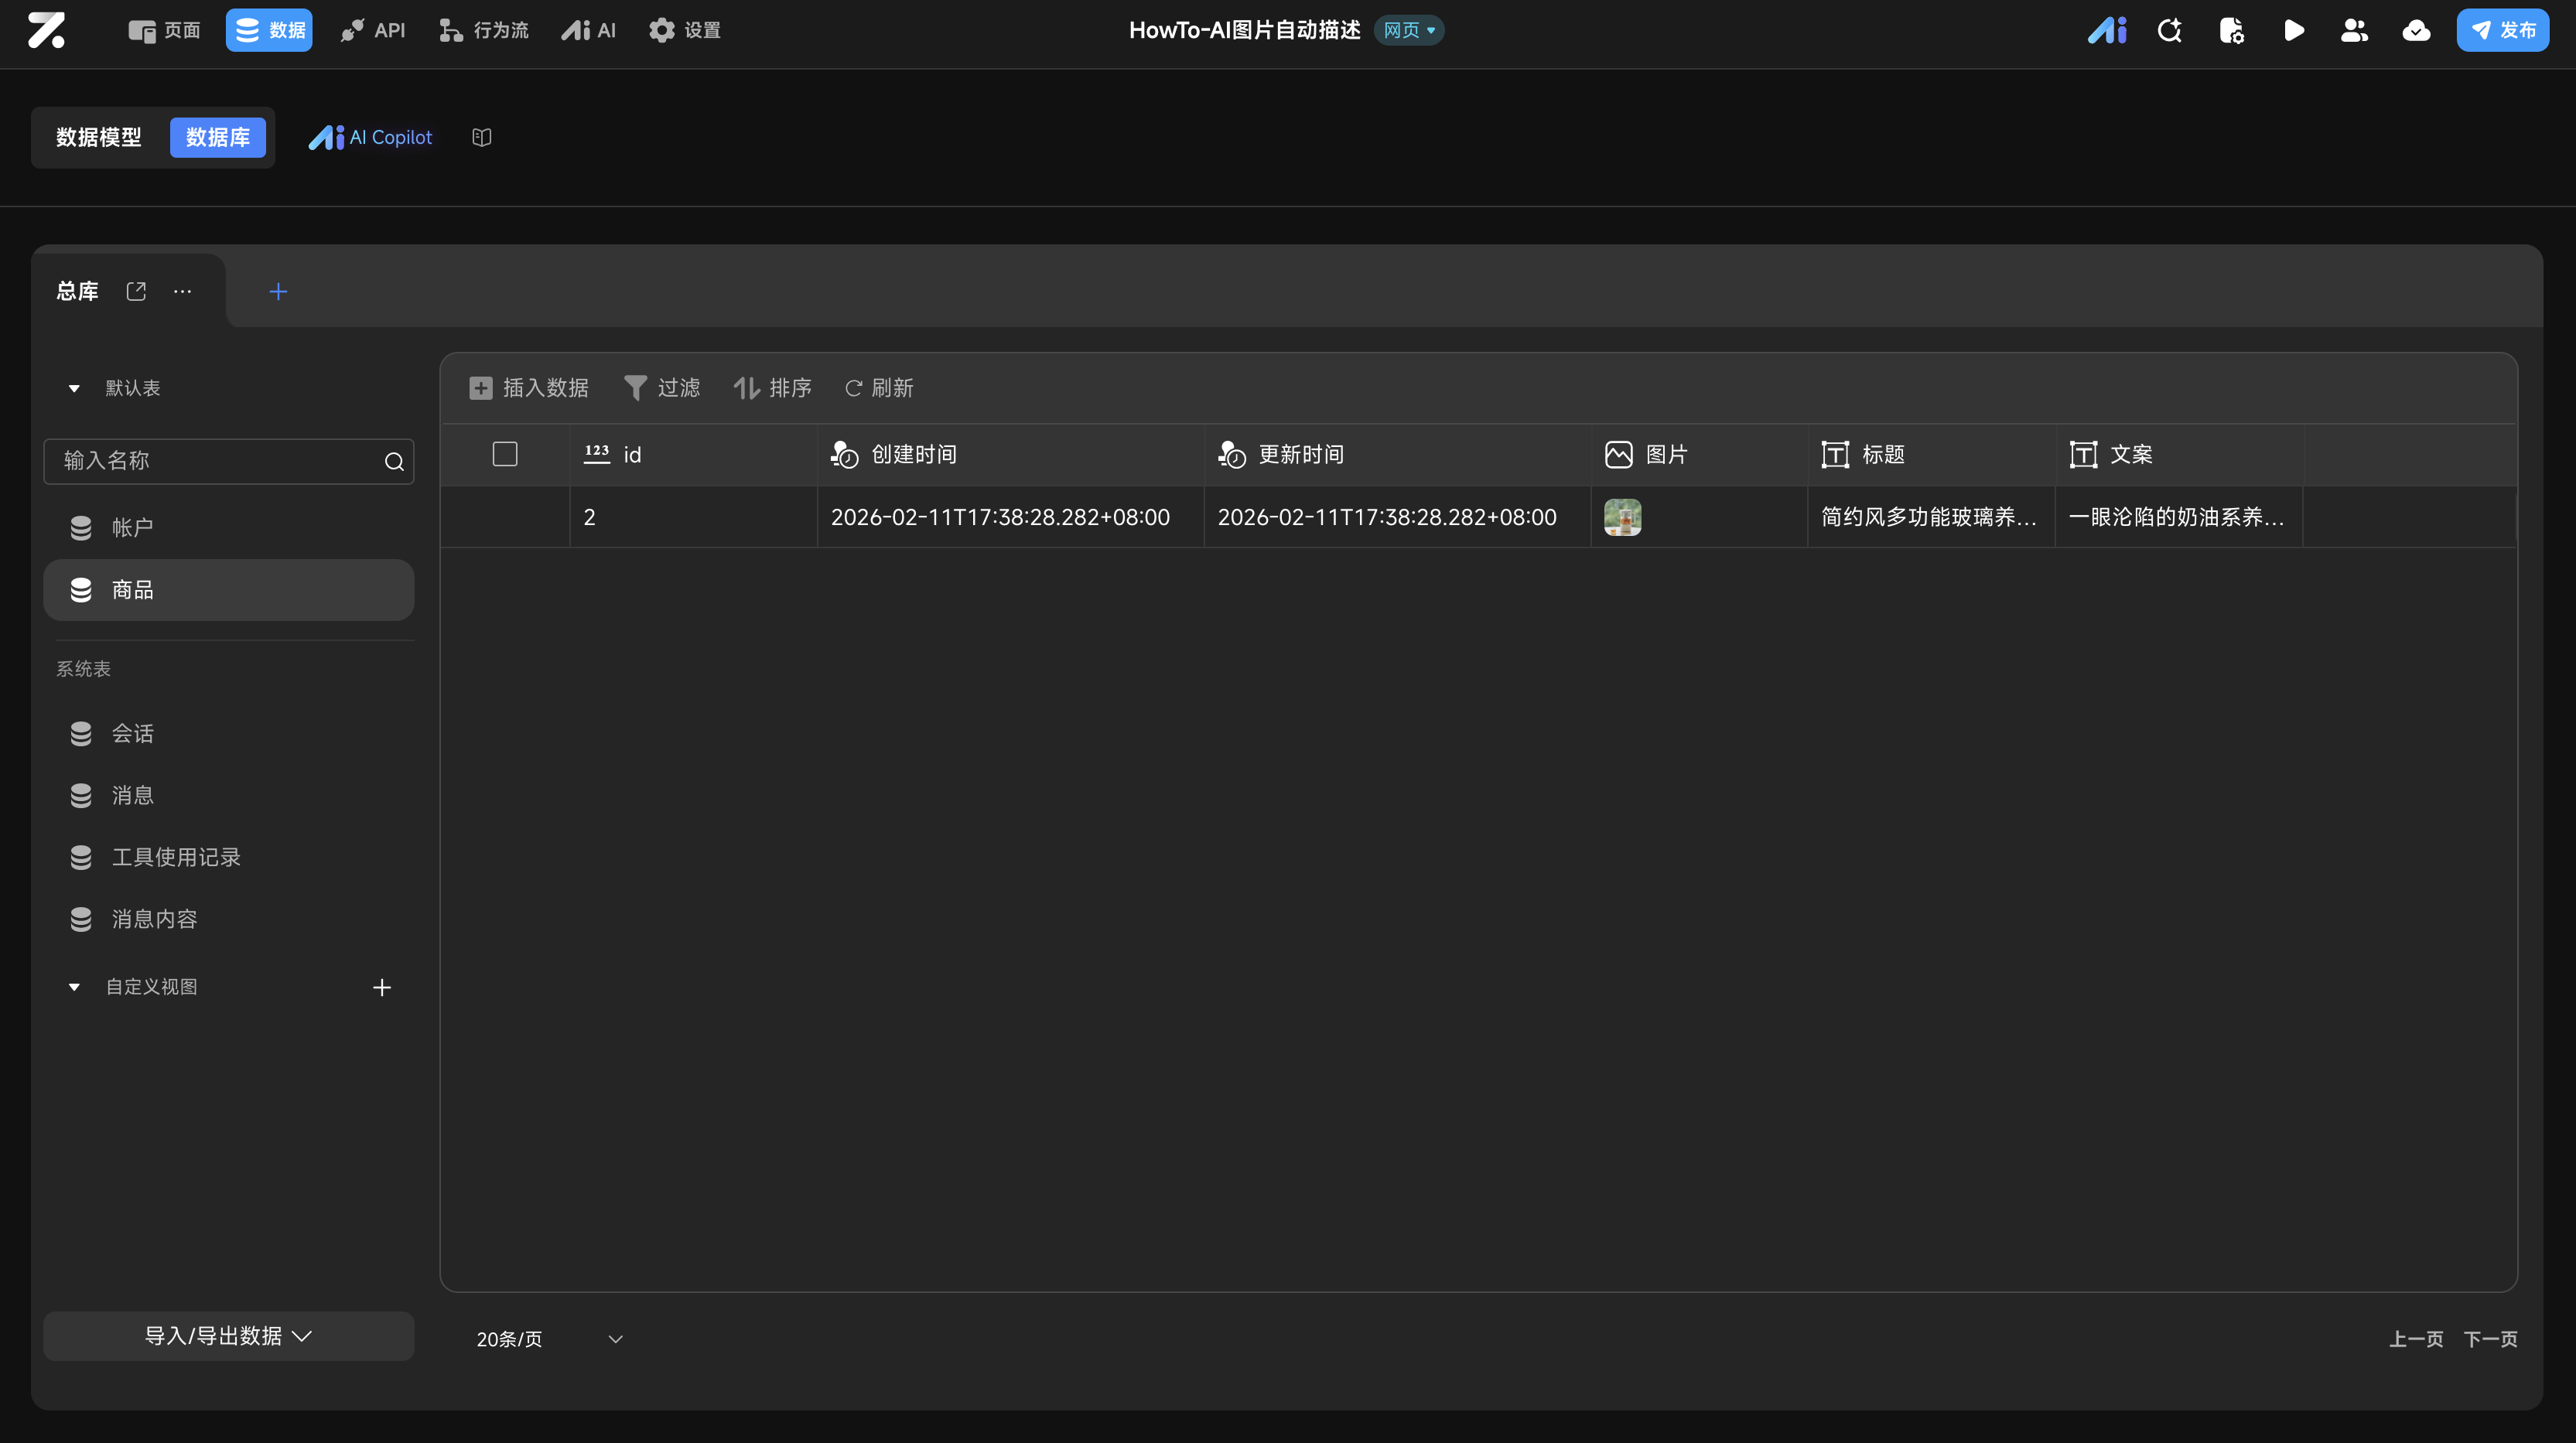Open the product image thumbnail in row
Image resolution: width=2576 pixels, height=1443 pixels.
click(1622, 517)
